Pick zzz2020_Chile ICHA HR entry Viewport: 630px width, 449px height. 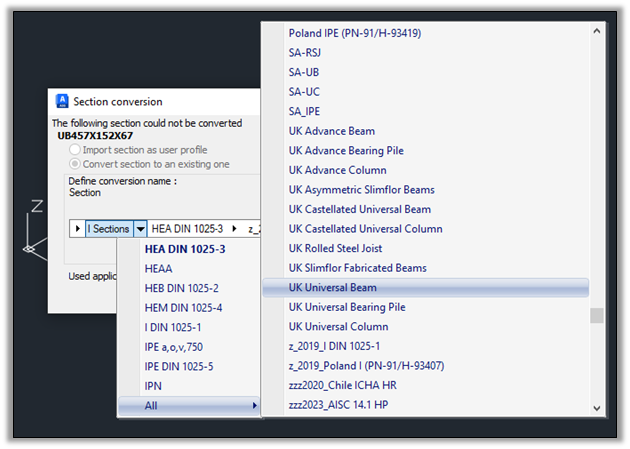tap(425, 386)
